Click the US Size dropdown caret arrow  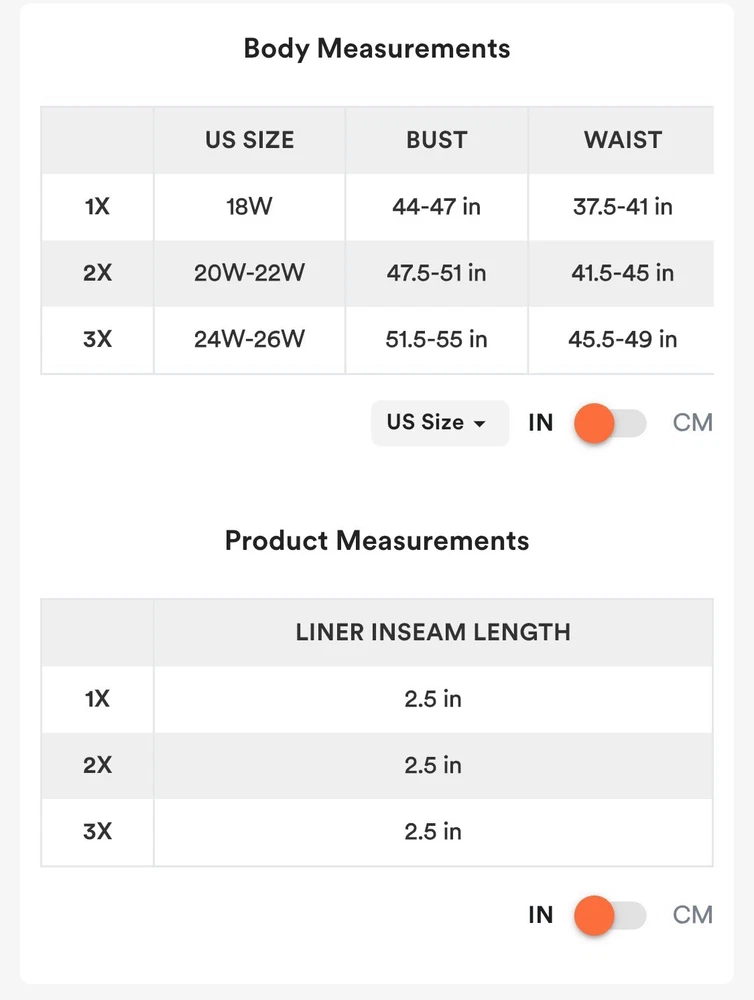click(x=480, y=424)
